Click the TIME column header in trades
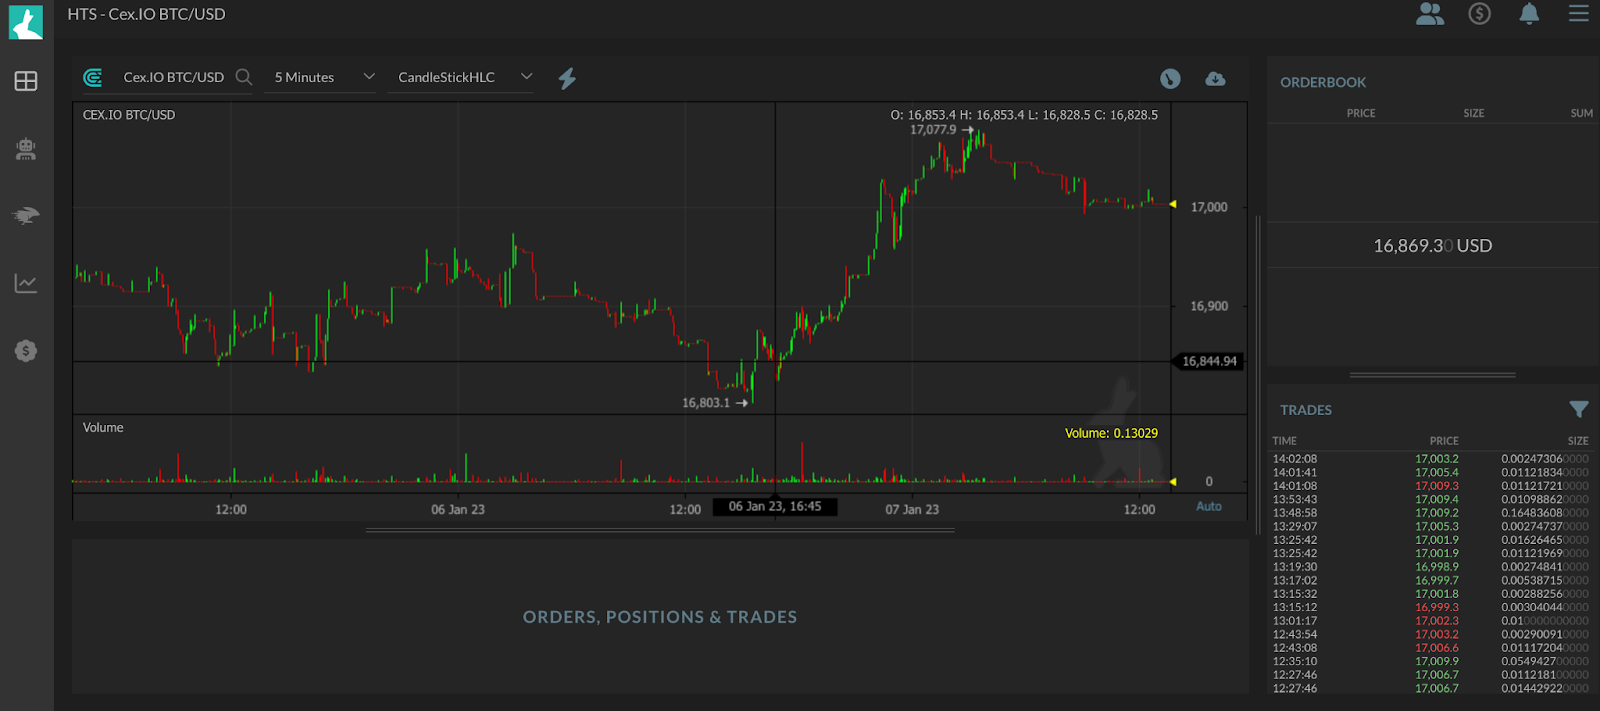 coord(1285,441)
